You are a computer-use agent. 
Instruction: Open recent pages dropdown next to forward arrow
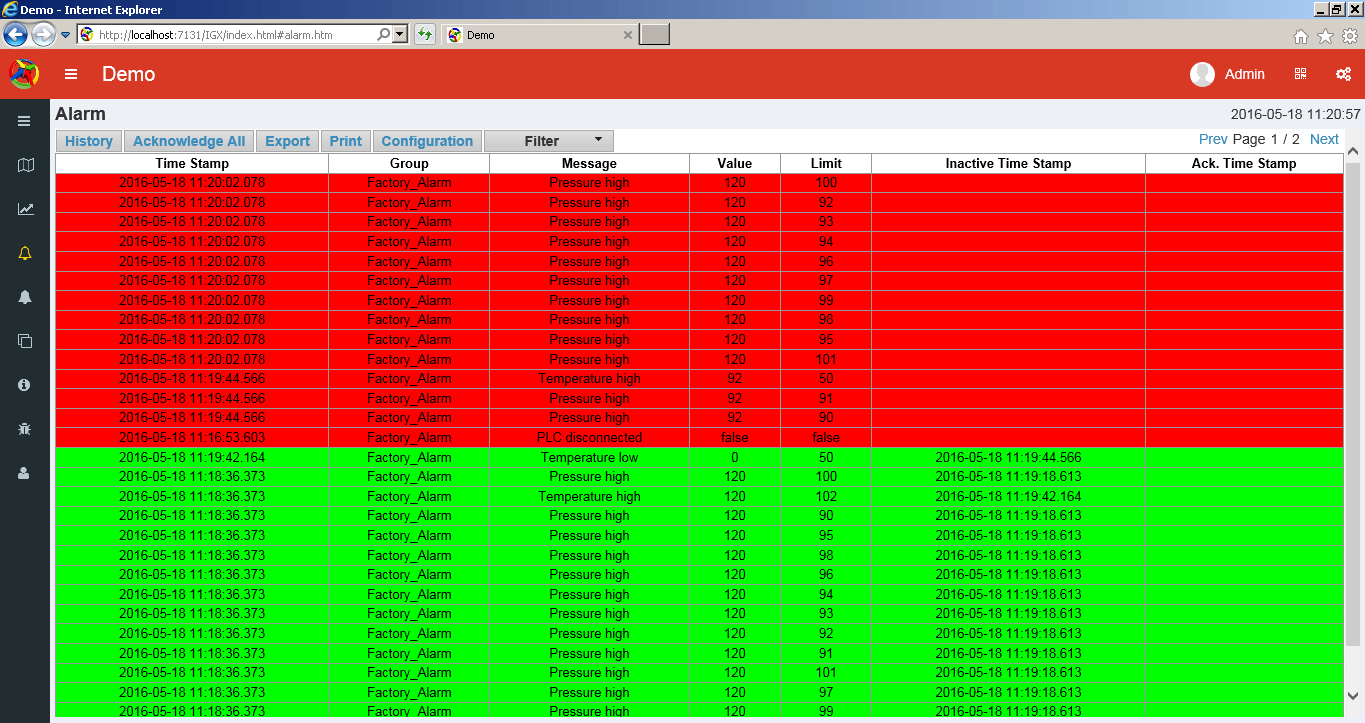(x=66, y=35)
